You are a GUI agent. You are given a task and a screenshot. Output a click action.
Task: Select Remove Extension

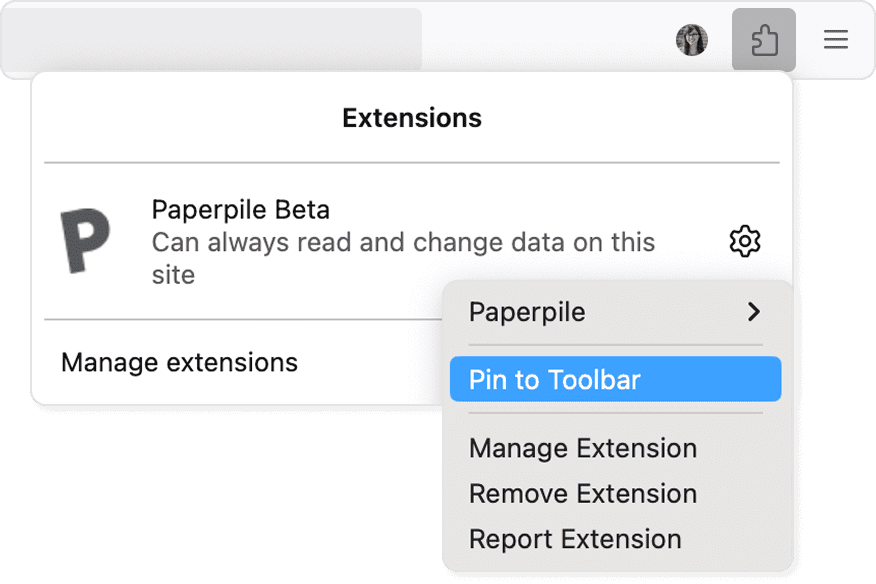pos(583,493)
